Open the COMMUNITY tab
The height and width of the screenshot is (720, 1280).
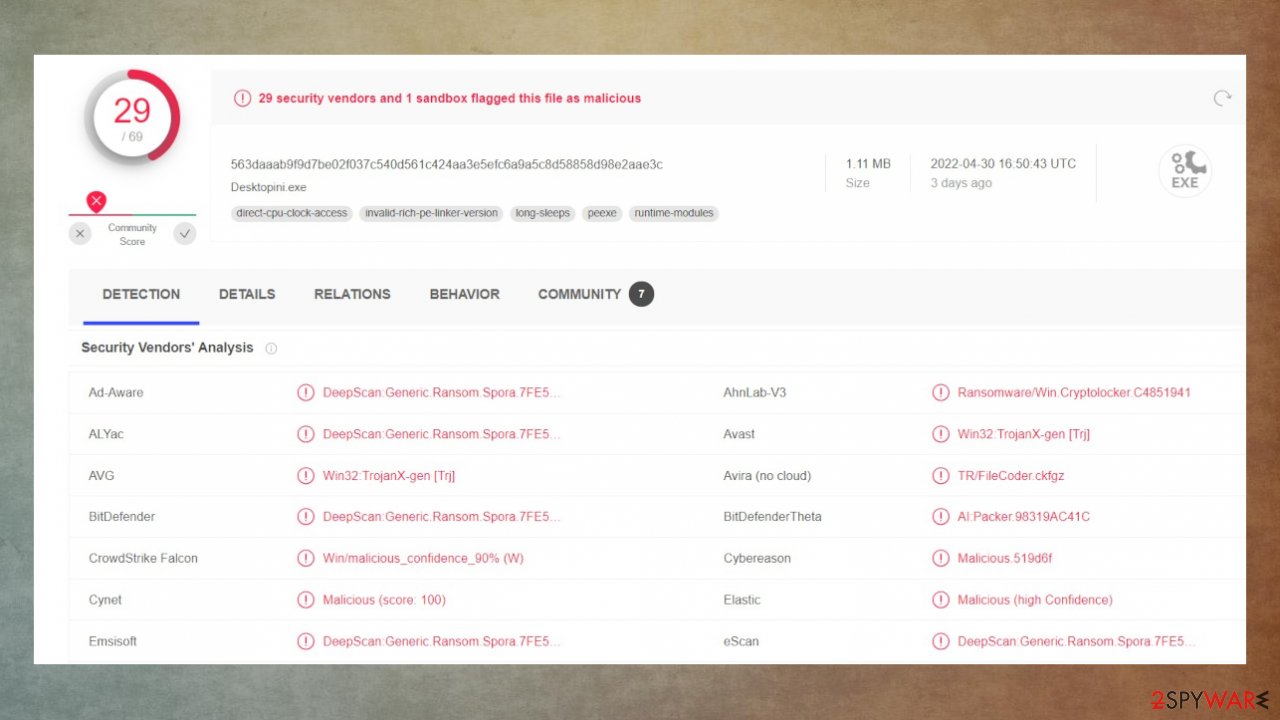tap(580, 294)
